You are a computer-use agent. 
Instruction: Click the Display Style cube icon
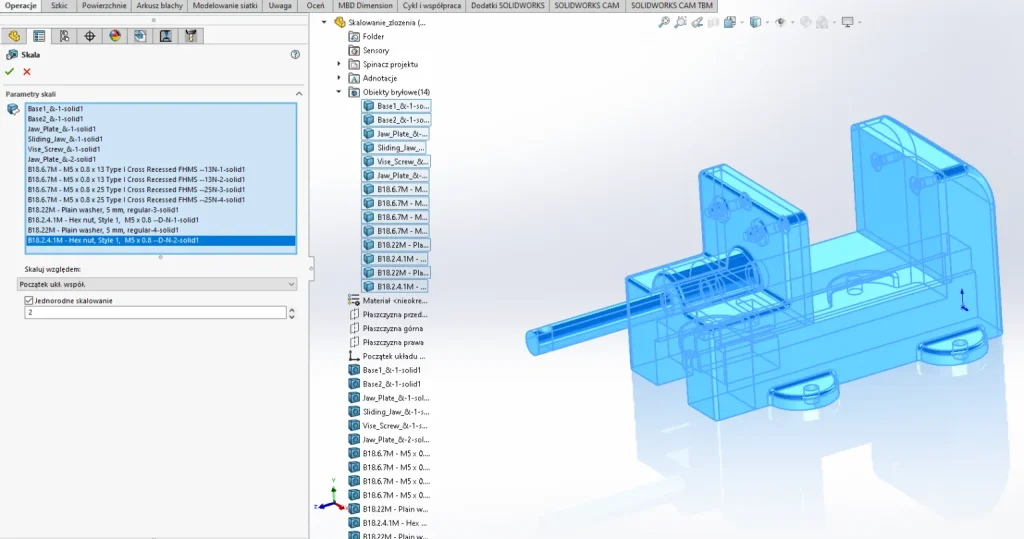point(756,22)
